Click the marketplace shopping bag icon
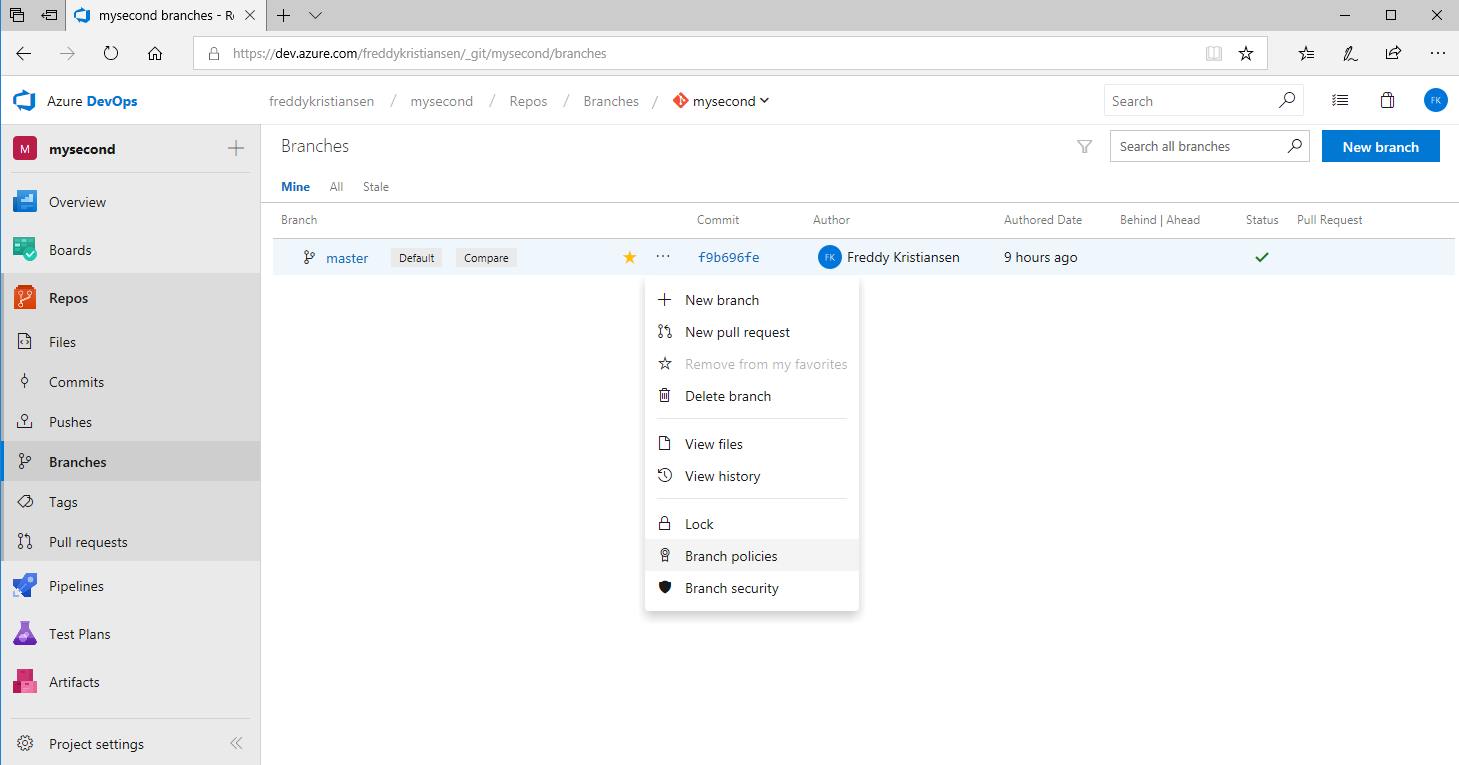The height and width of the screenshot is (765, 1459). coord(1387,101)
